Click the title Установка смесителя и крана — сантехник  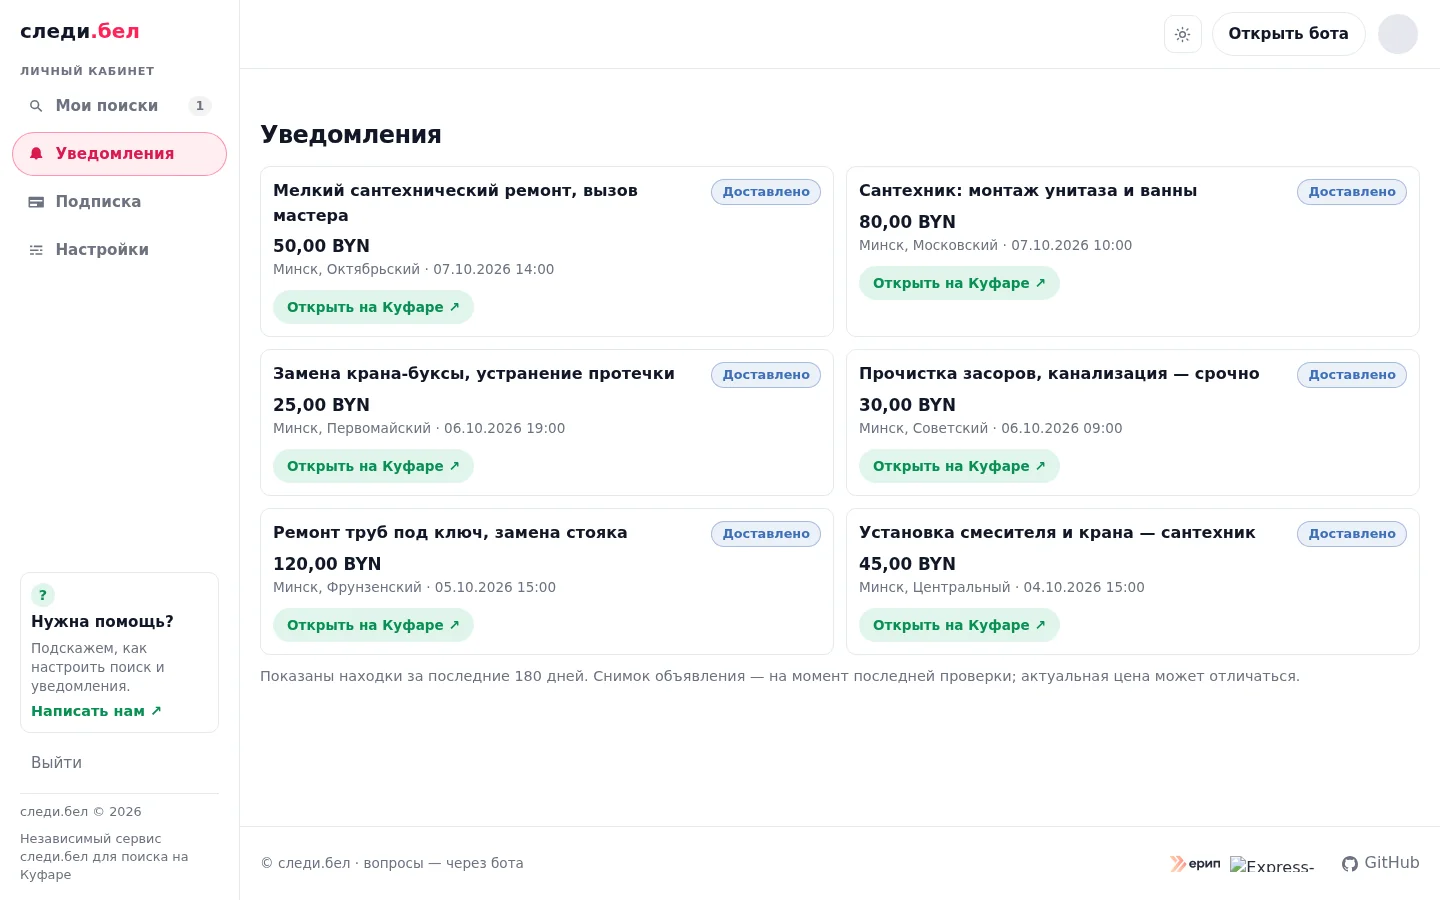click(x=1057, y=533)
